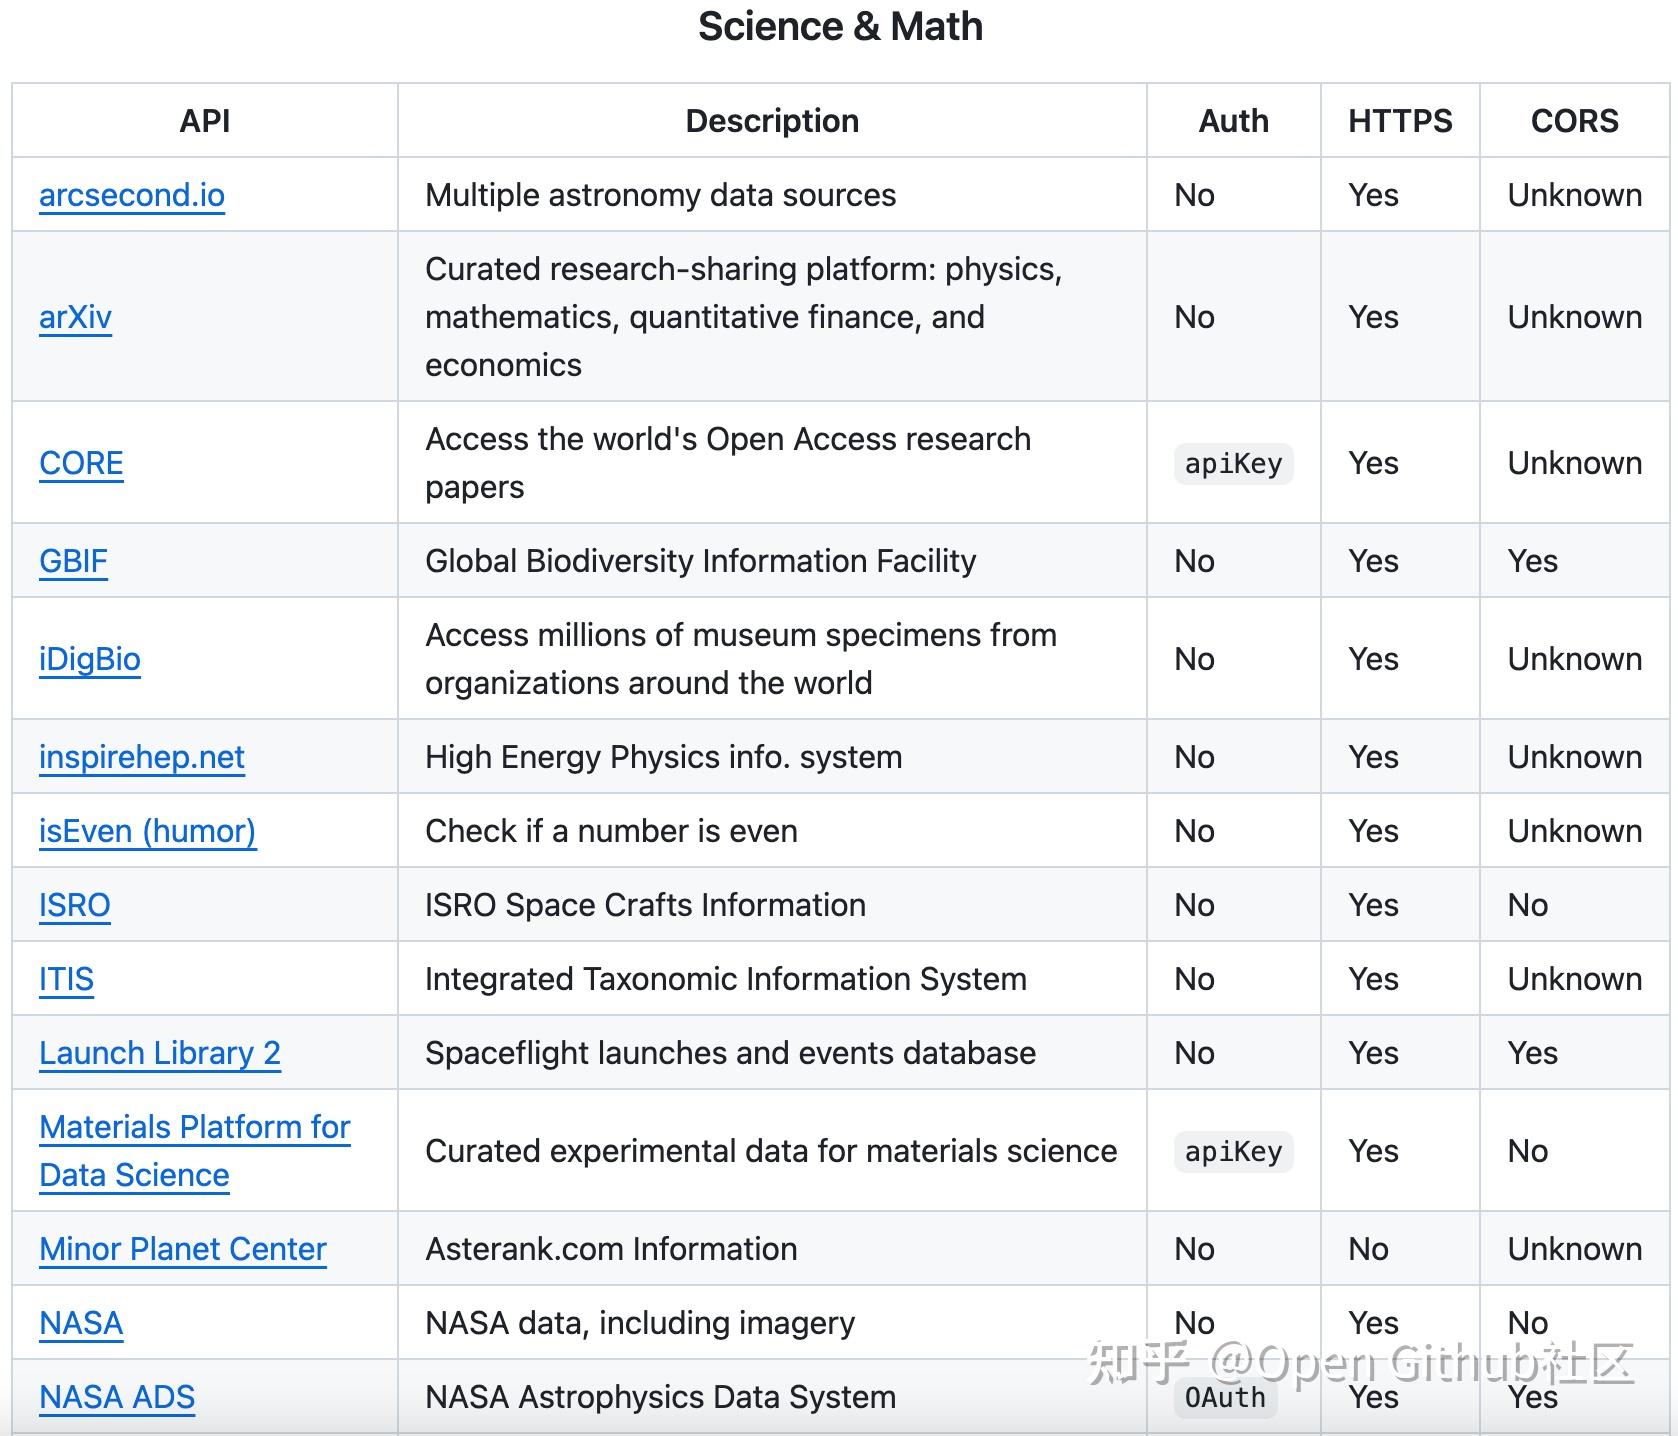Click the isEven (humor) link

[x=147, y=831]
